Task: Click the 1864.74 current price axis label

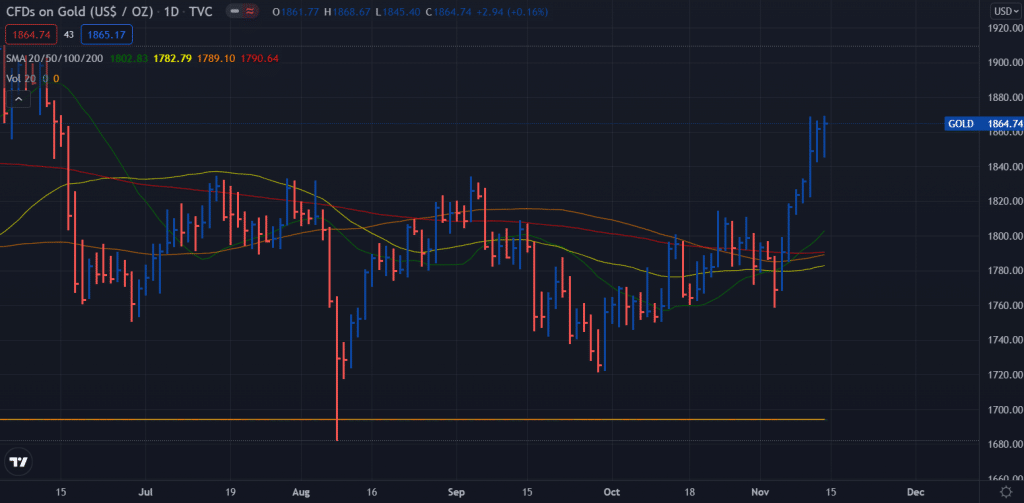Action: [1004, 123]
